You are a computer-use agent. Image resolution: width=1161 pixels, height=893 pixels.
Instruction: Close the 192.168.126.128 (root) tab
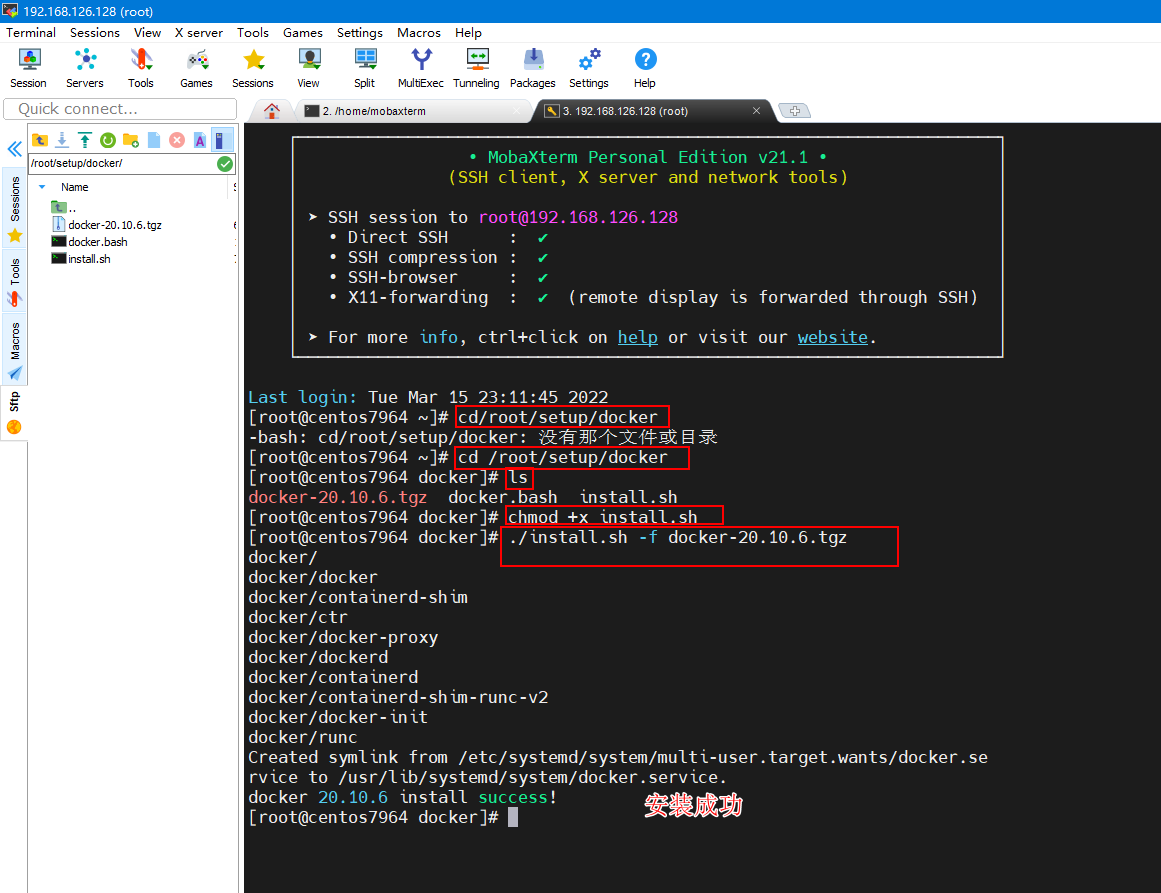tap(756, 110)
